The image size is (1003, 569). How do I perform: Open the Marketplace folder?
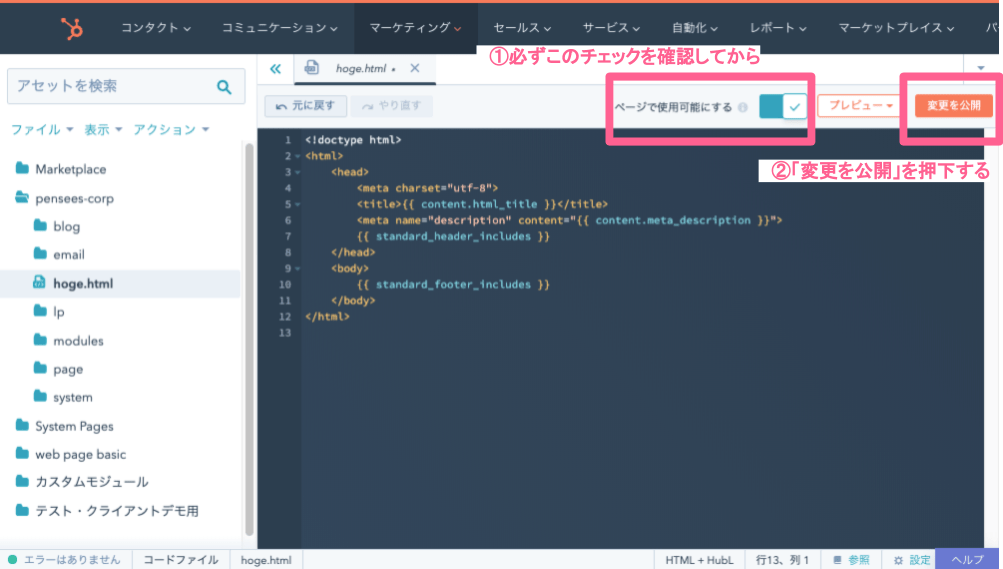70,169
